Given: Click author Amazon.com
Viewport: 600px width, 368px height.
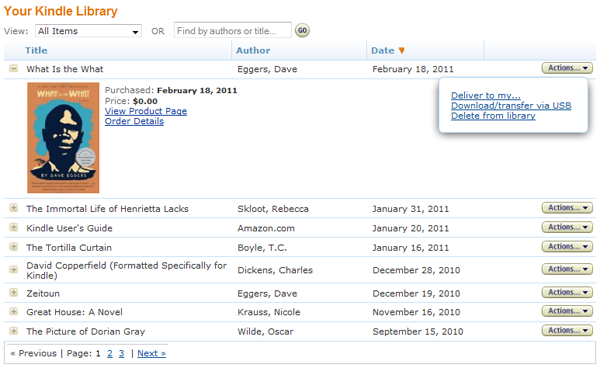Looking at the screenshot, I should point(266,228).
